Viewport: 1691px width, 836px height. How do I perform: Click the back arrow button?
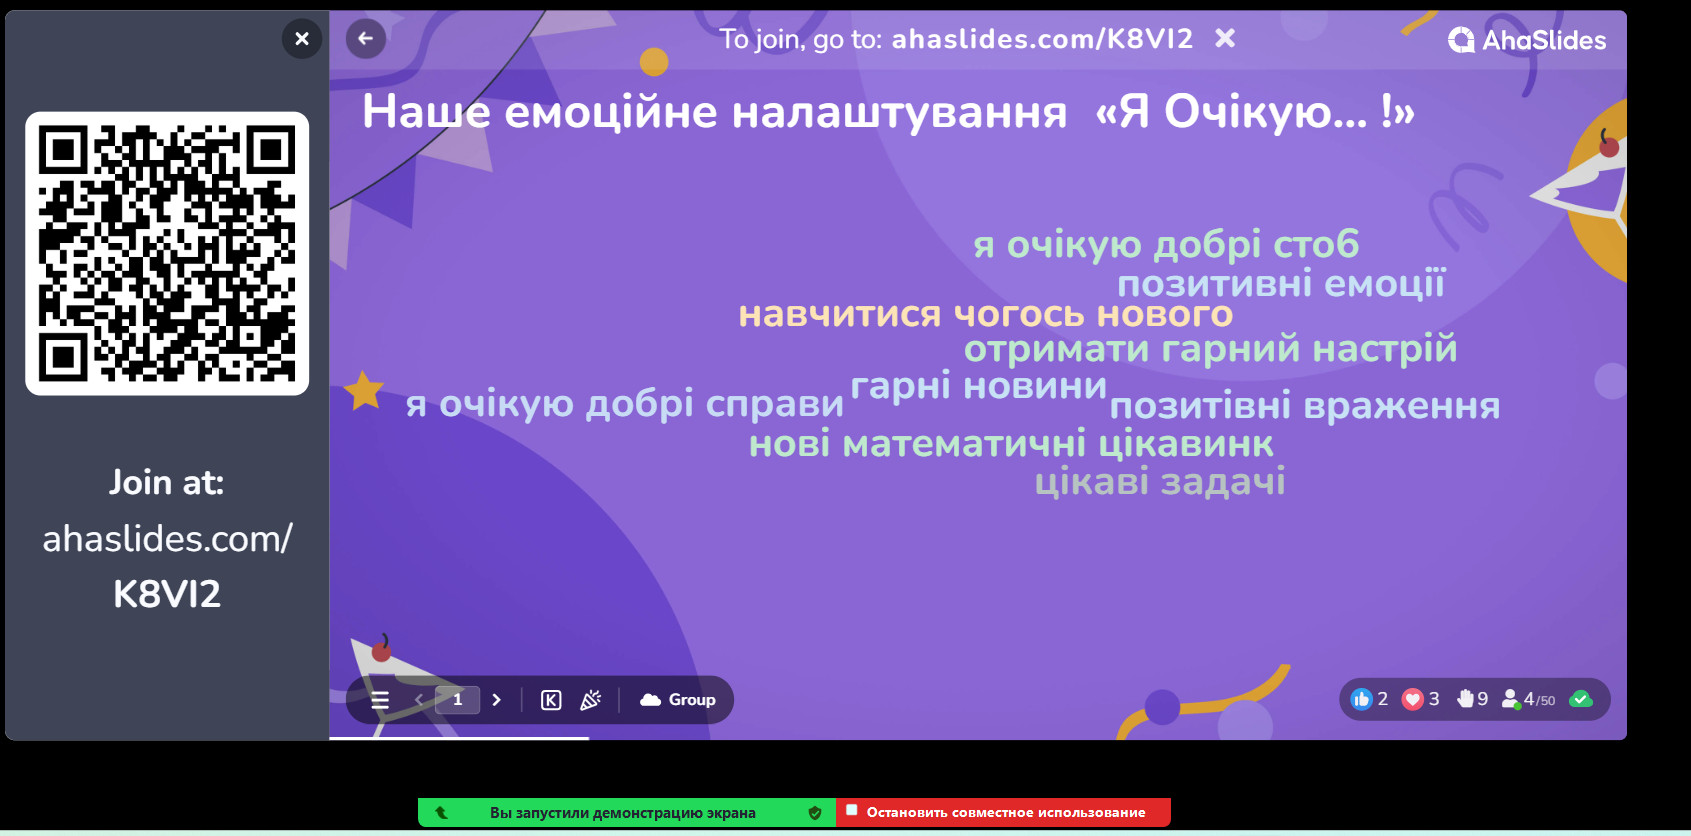pos(366,39)
